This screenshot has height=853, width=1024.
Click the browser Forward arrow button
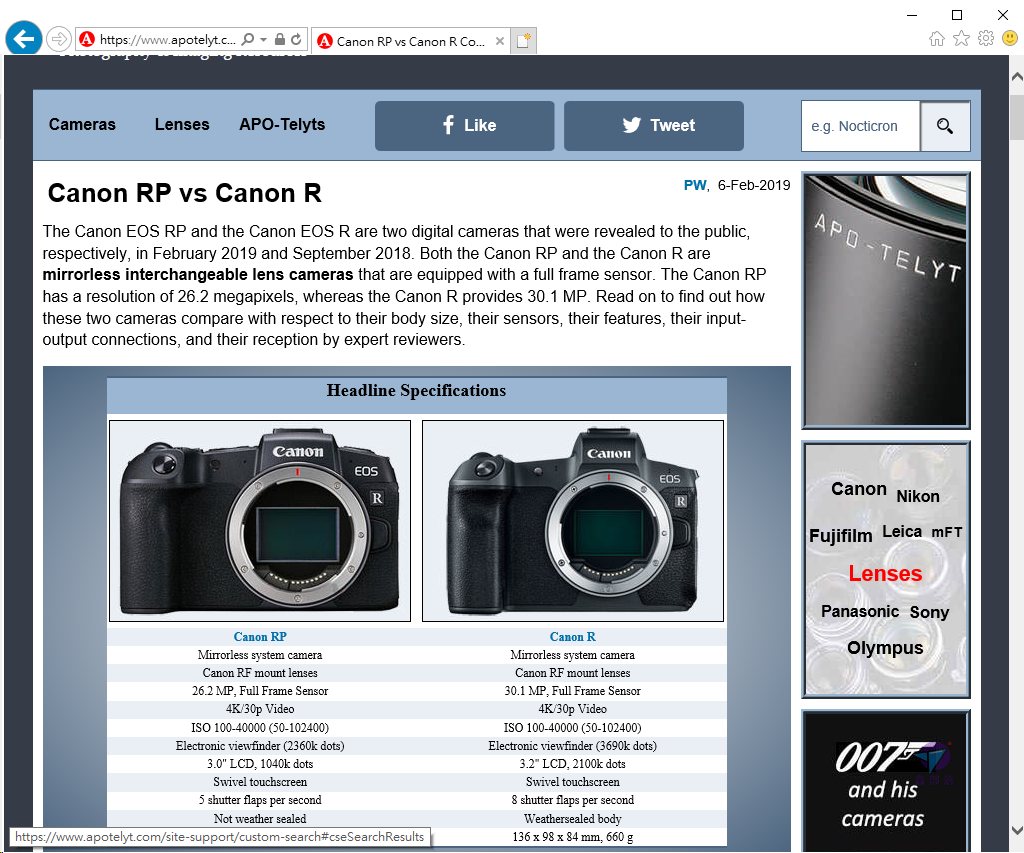tap(59, 39)
